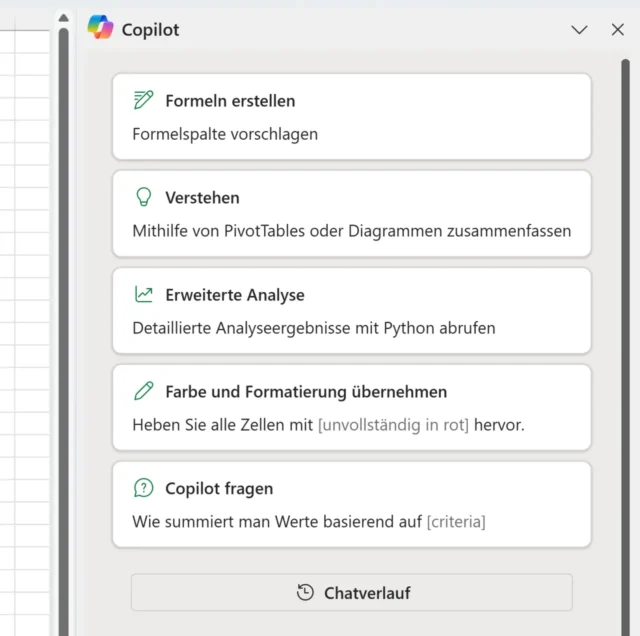The height and width of the screenshot is (636, 640).
Task: Click the [unvollständig in rot] placeholder text
Action: pyautogui.click(x=393, y=424)
